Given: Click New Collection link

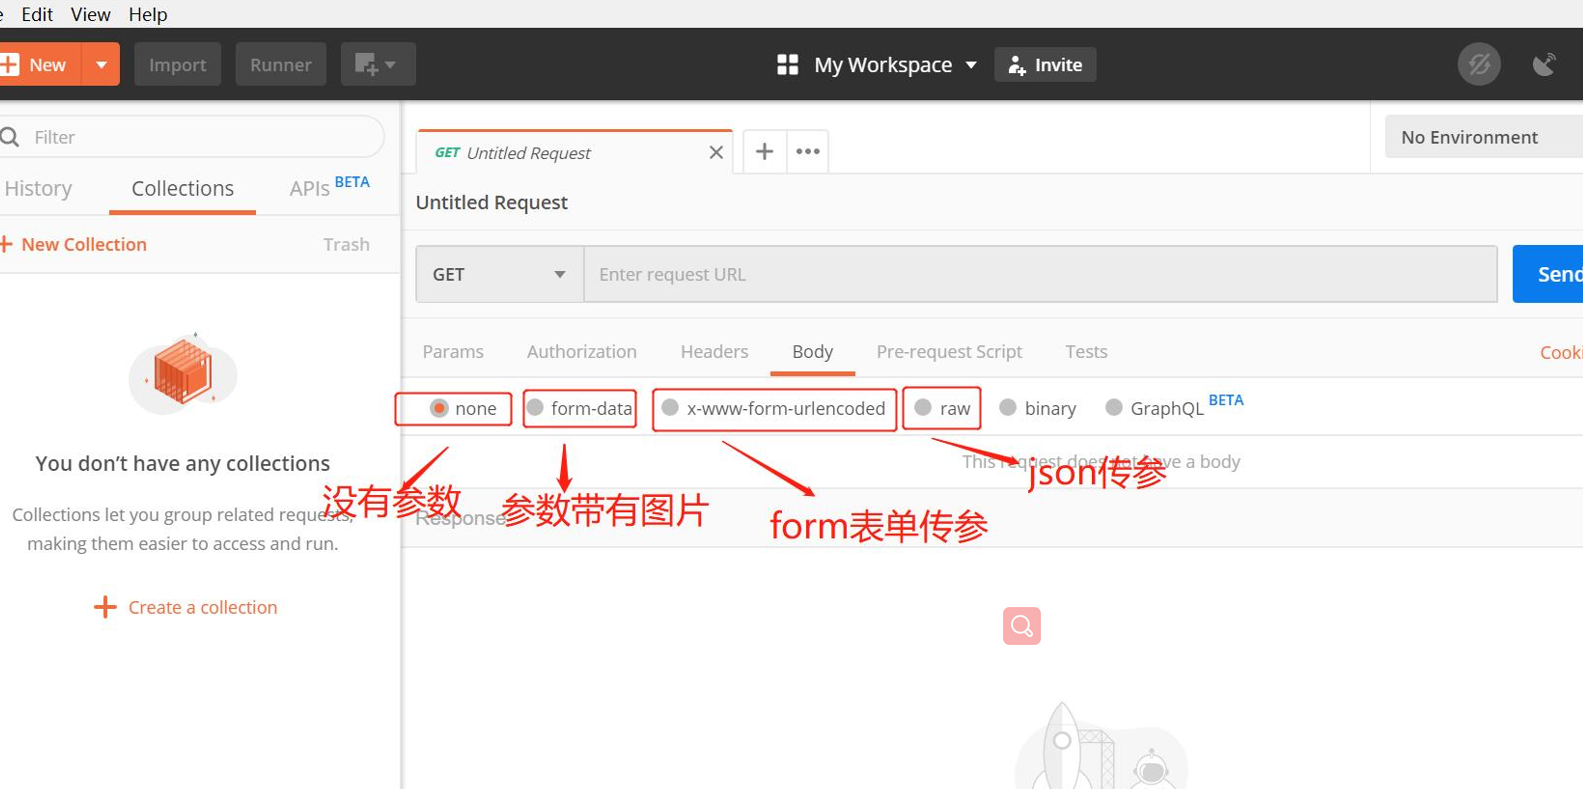Looking at the screenshot, I should (x=84, y=244).
